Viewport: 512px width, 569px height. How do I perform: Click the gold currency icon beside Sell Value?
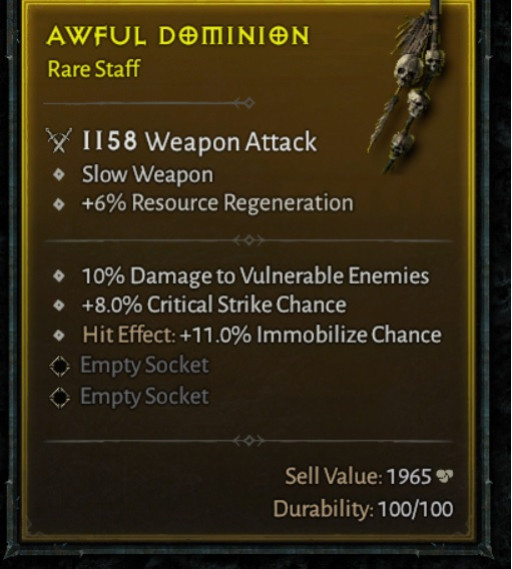click(x=445, y=475)
